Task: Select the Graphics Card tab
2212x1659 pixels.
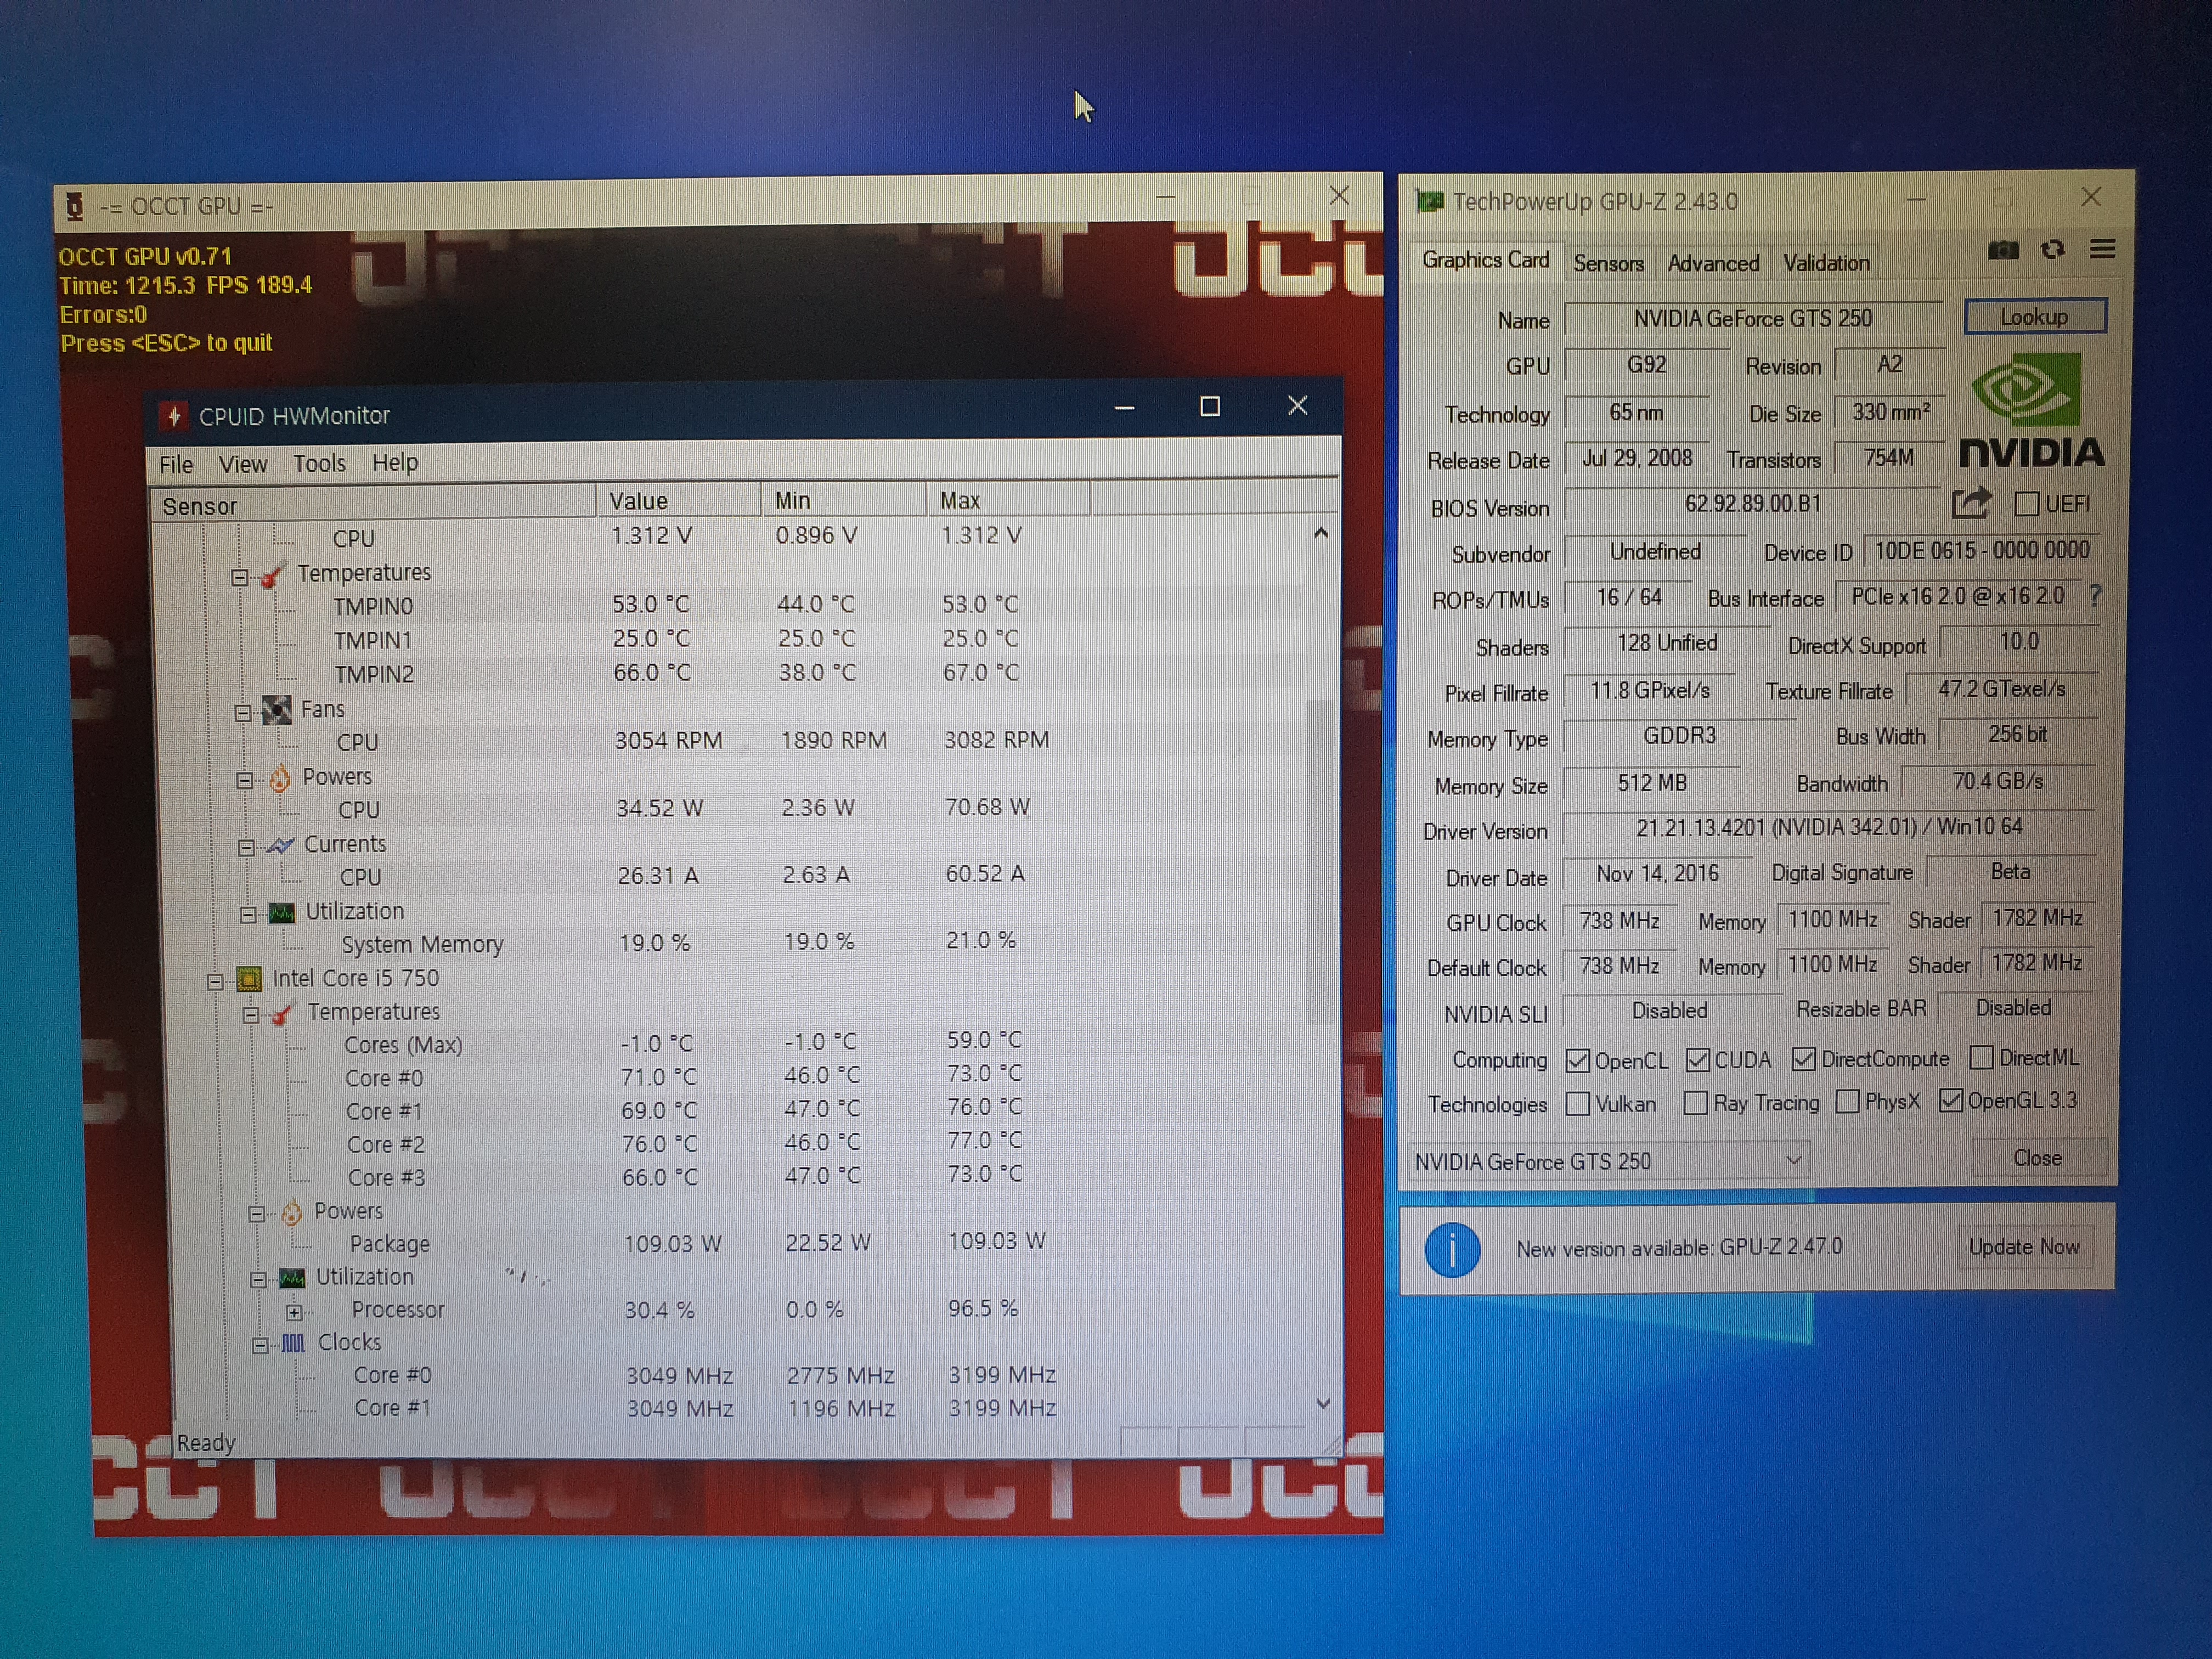Action: tap(1485, 260)
